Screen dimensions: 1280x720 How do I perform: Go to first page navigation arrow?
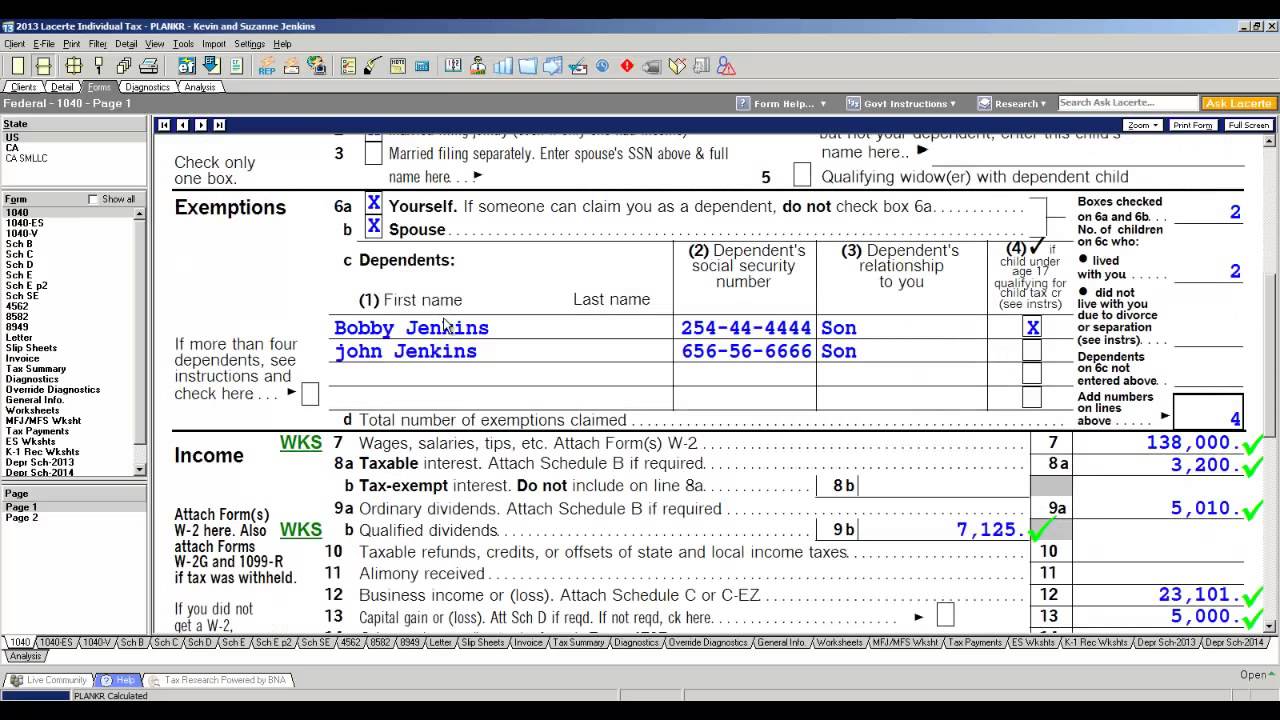pyautogui.click(x=164, y=125)
